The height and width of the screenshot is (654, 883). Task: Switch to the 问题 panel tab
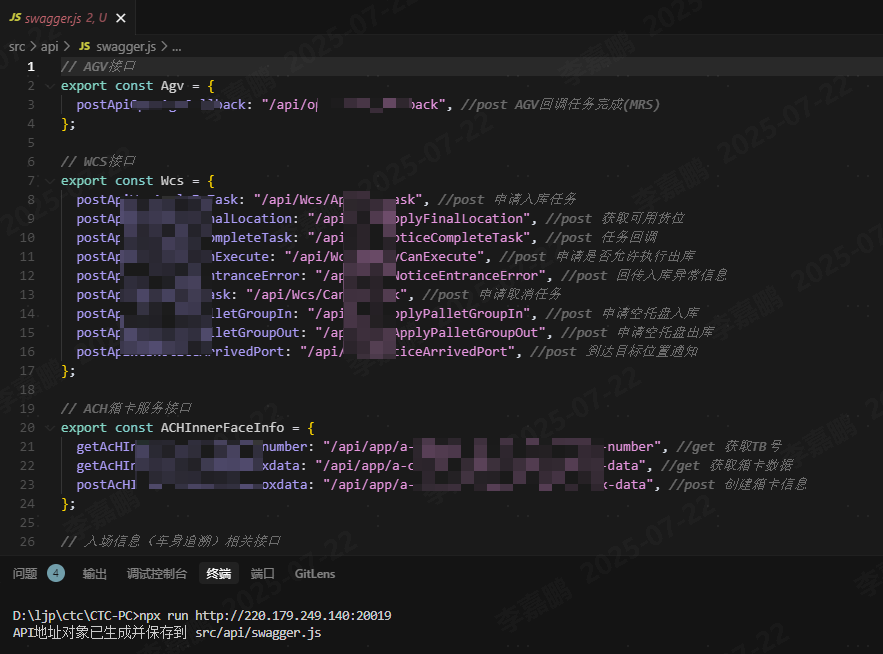point(25,573)
